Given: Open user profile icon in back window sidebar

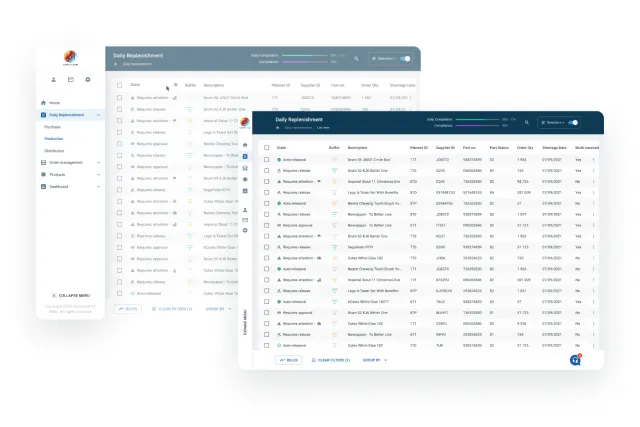Looking at the screenshot, I should [53, 80].
